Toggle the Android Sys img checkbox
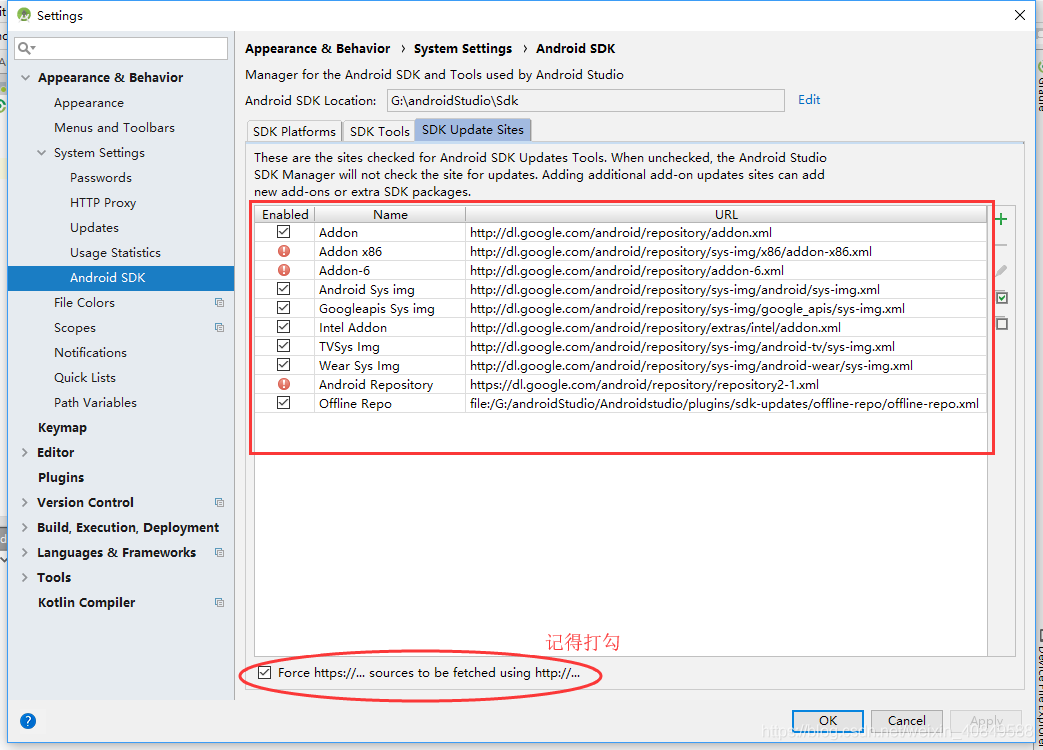Image resolution: width=1043 pixels, height=750 pixels. (x=284, y=289)
